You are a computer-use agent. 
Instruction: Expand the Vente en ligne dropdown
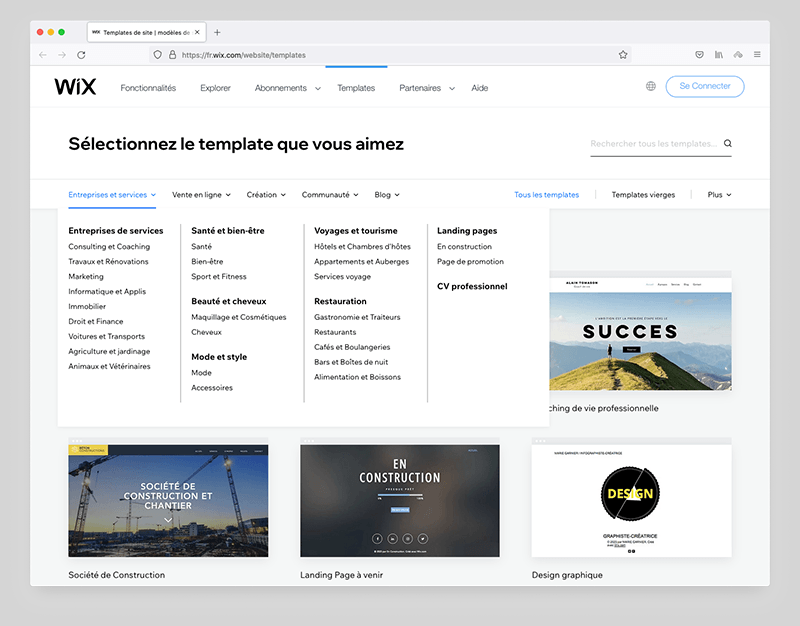[201, 195]
